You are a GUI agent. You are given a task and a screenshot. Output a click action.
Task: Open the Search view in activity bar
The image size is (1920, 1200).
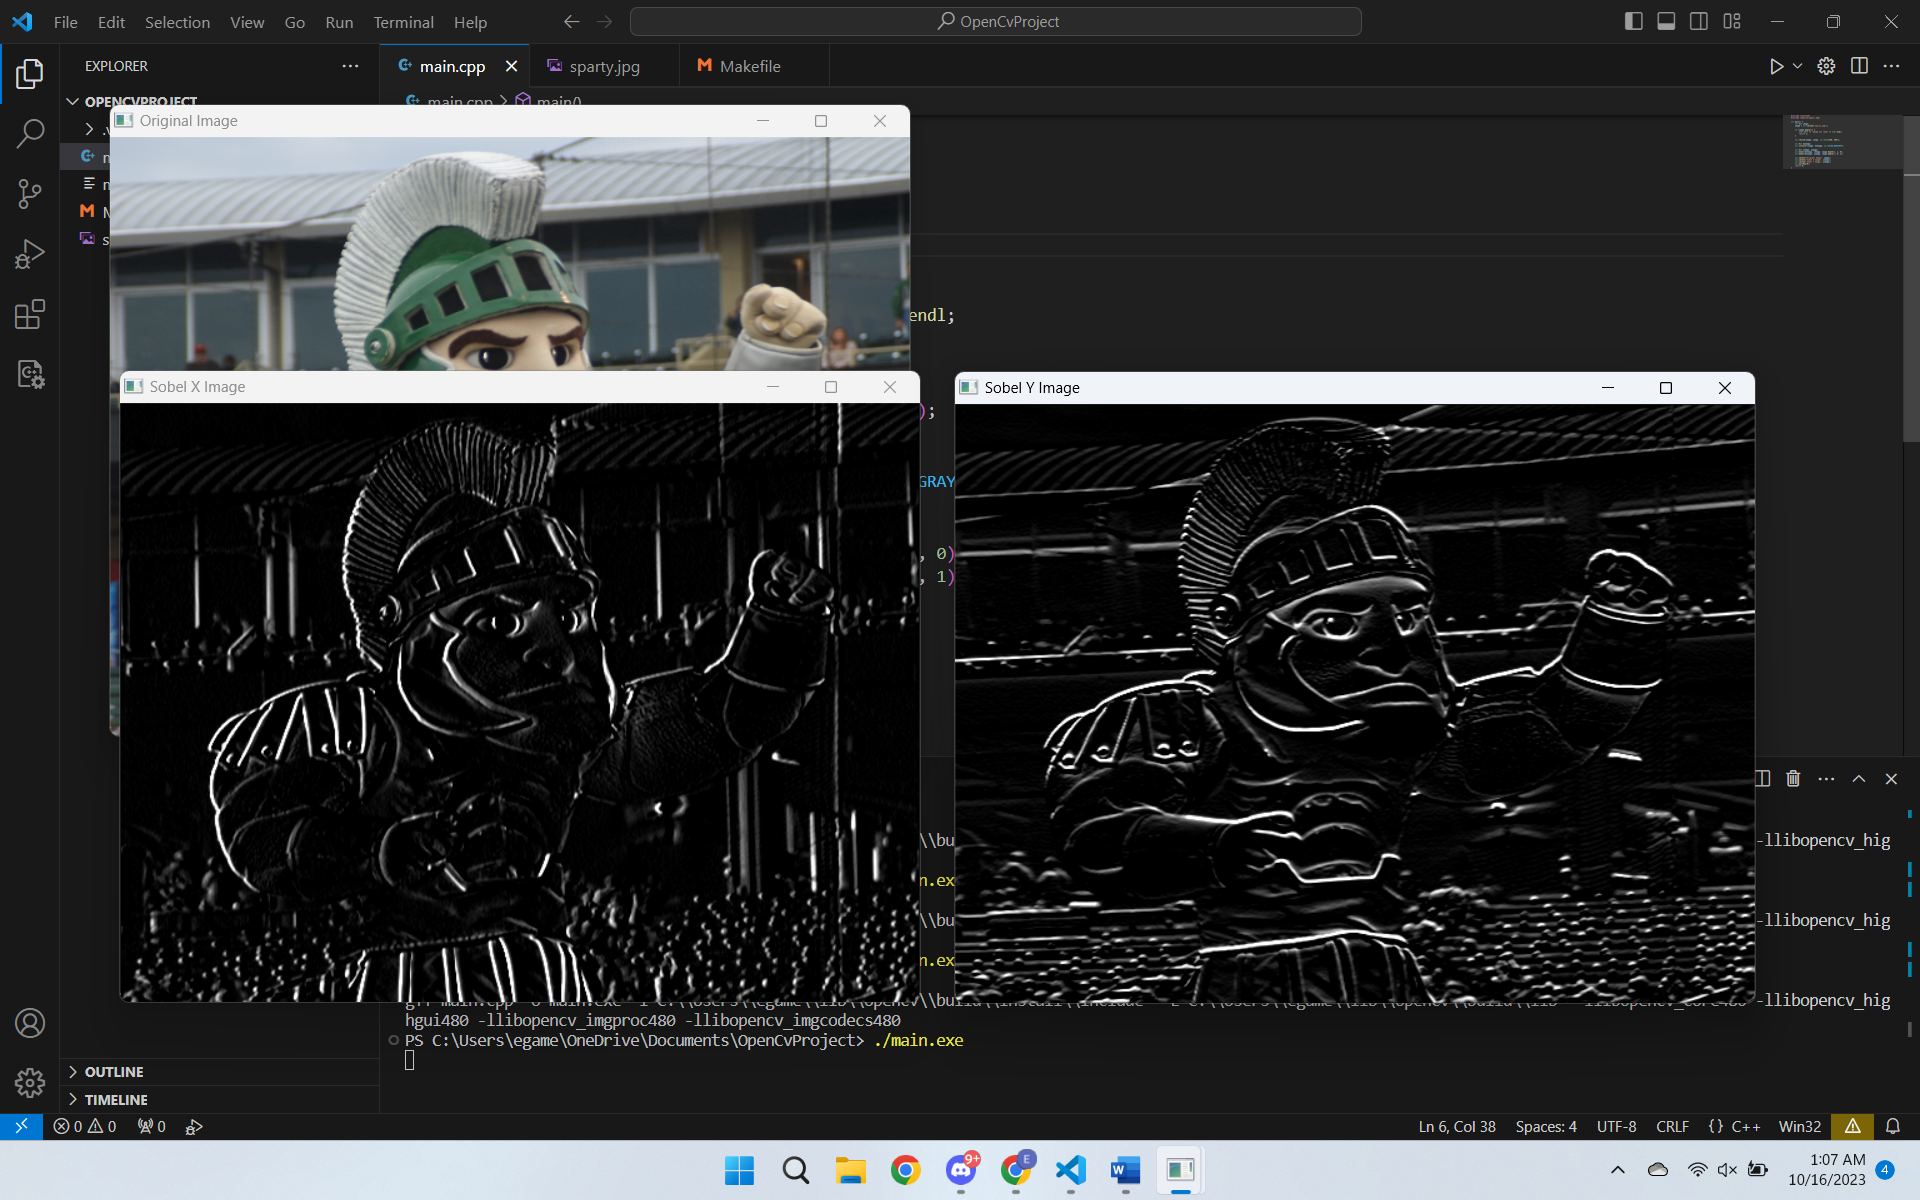pos(30,133)
